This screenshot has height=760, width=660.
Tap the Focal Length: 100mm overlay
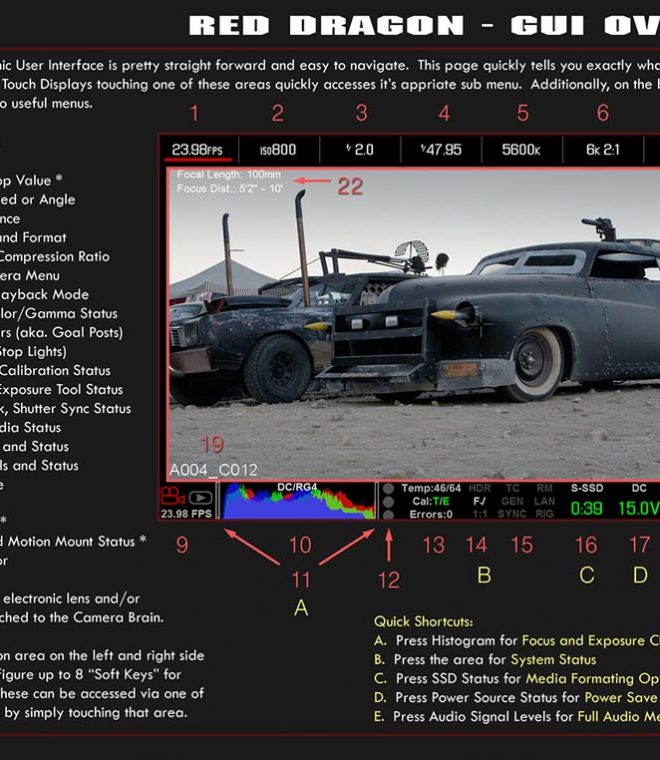click(x=229, y=174)
